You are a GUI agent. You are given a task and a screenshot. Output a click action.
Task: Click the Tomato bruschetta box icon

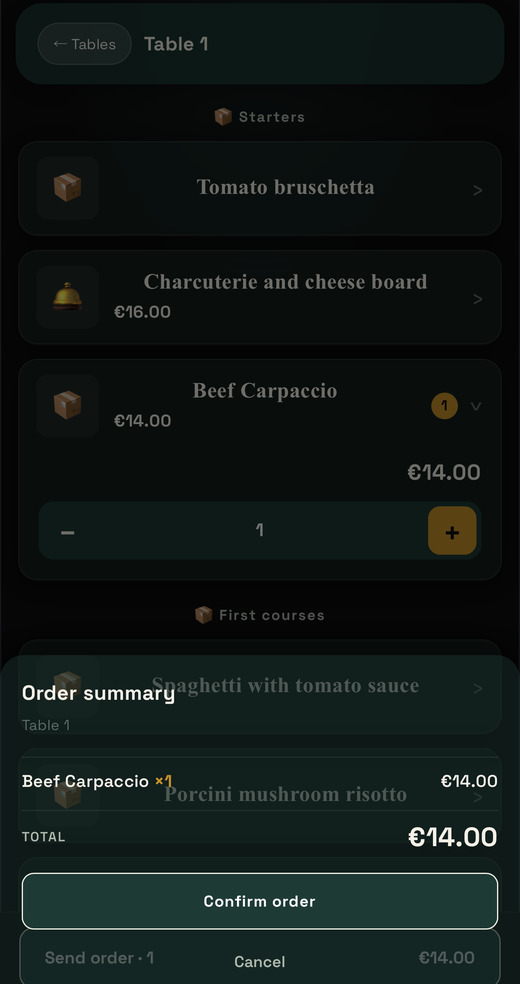coord(68,188)
